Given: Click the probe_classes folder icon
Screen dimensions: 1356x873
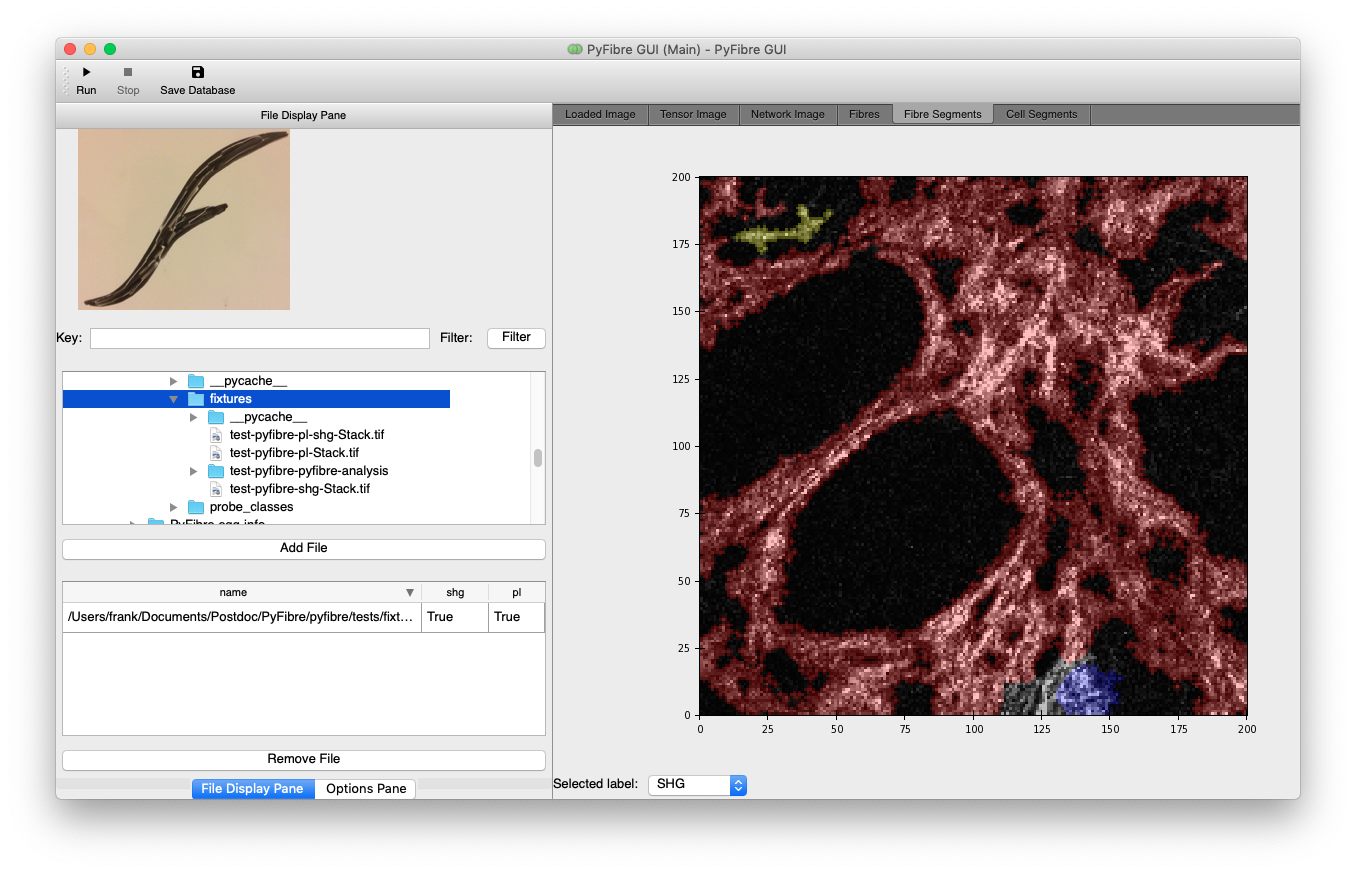Looking at the screenshot, I should pyautogui.click(x=196, y=507).
